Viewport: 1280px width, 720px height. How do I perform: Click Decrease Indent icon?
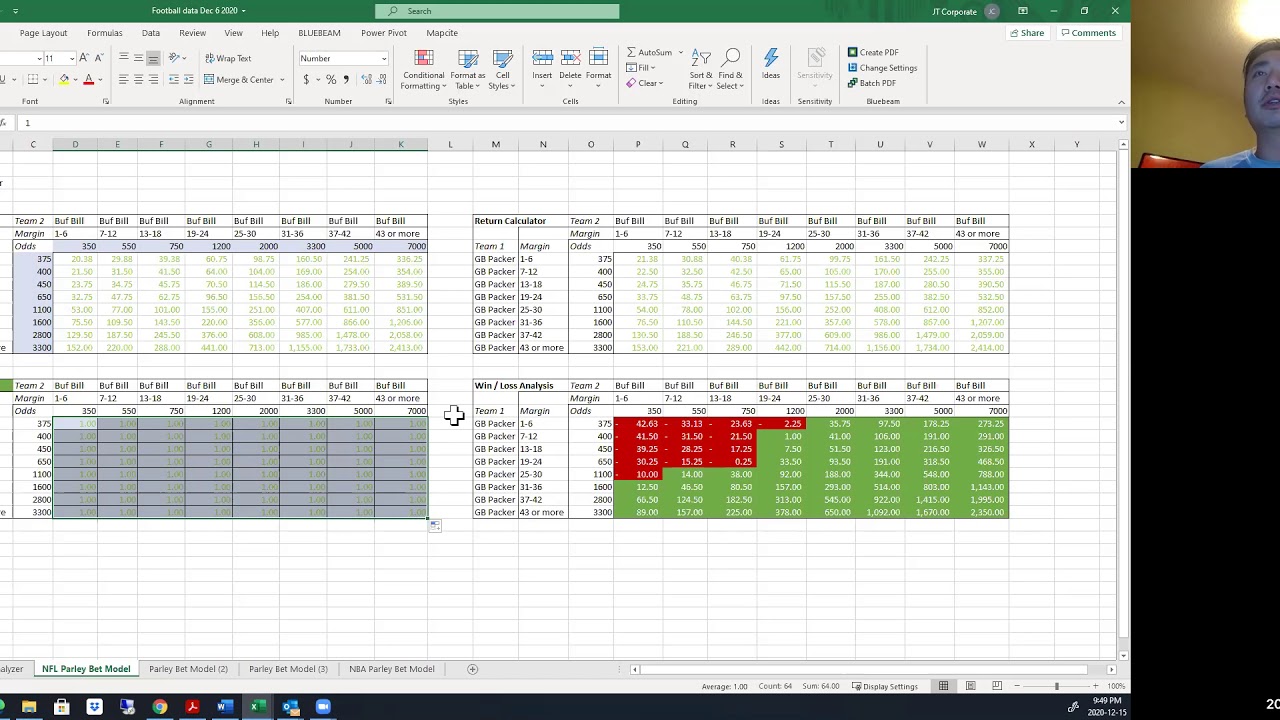pos(173,80)
